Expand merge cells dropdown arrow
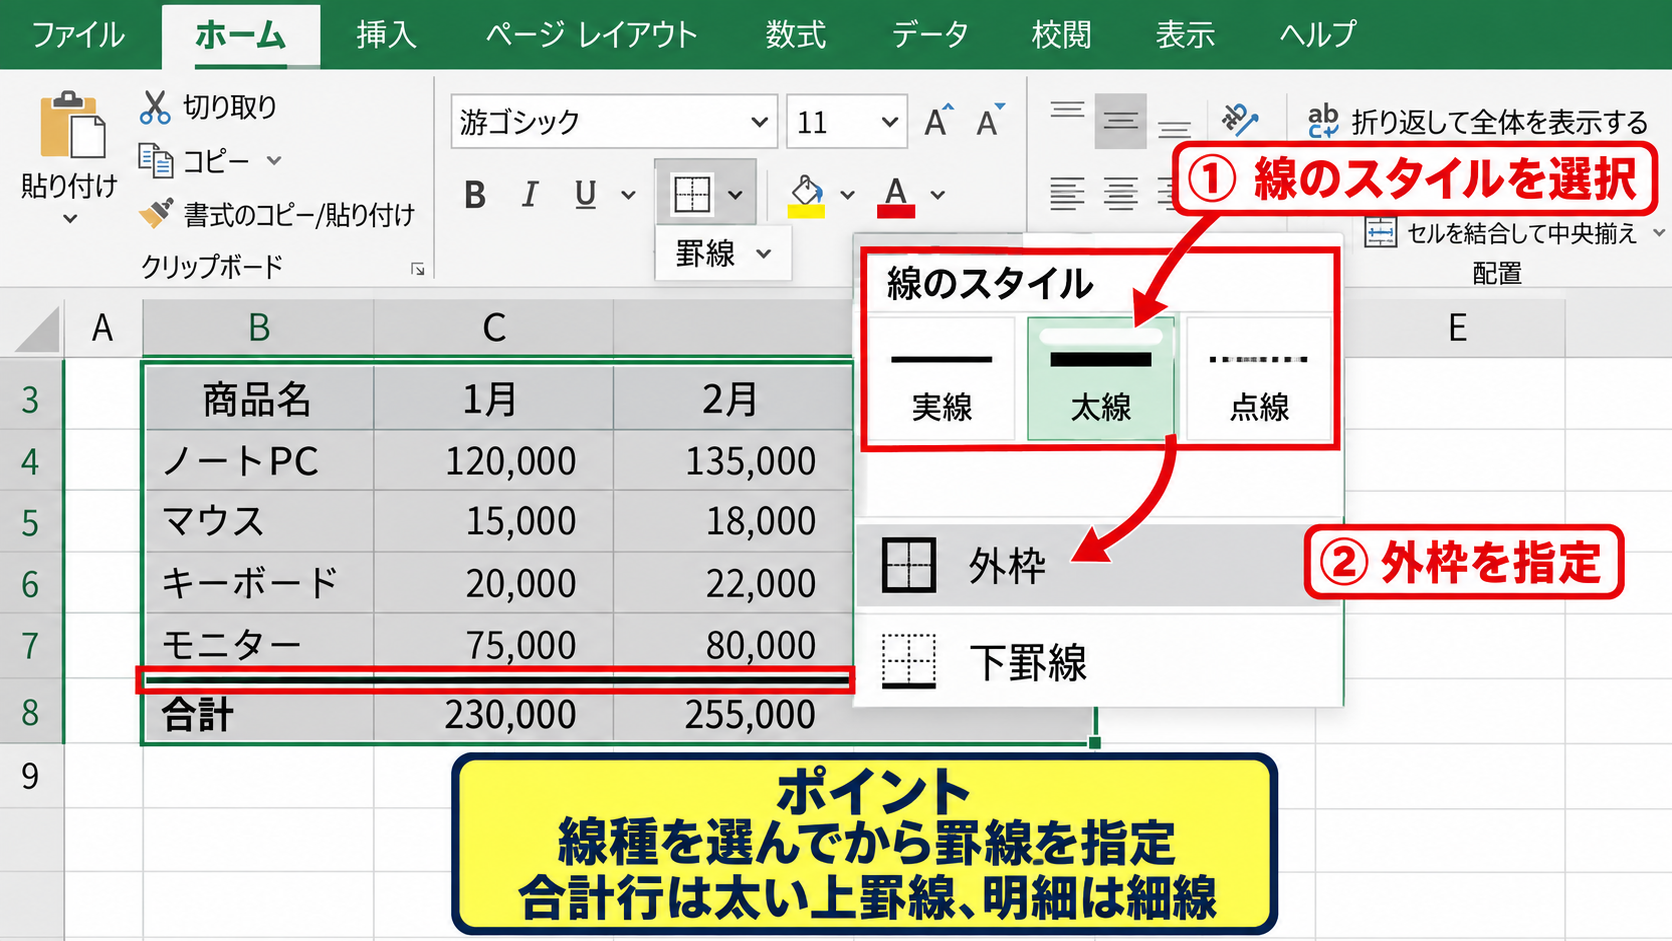The height and width of the screenshot is (941, 1672). point(1659,233)
